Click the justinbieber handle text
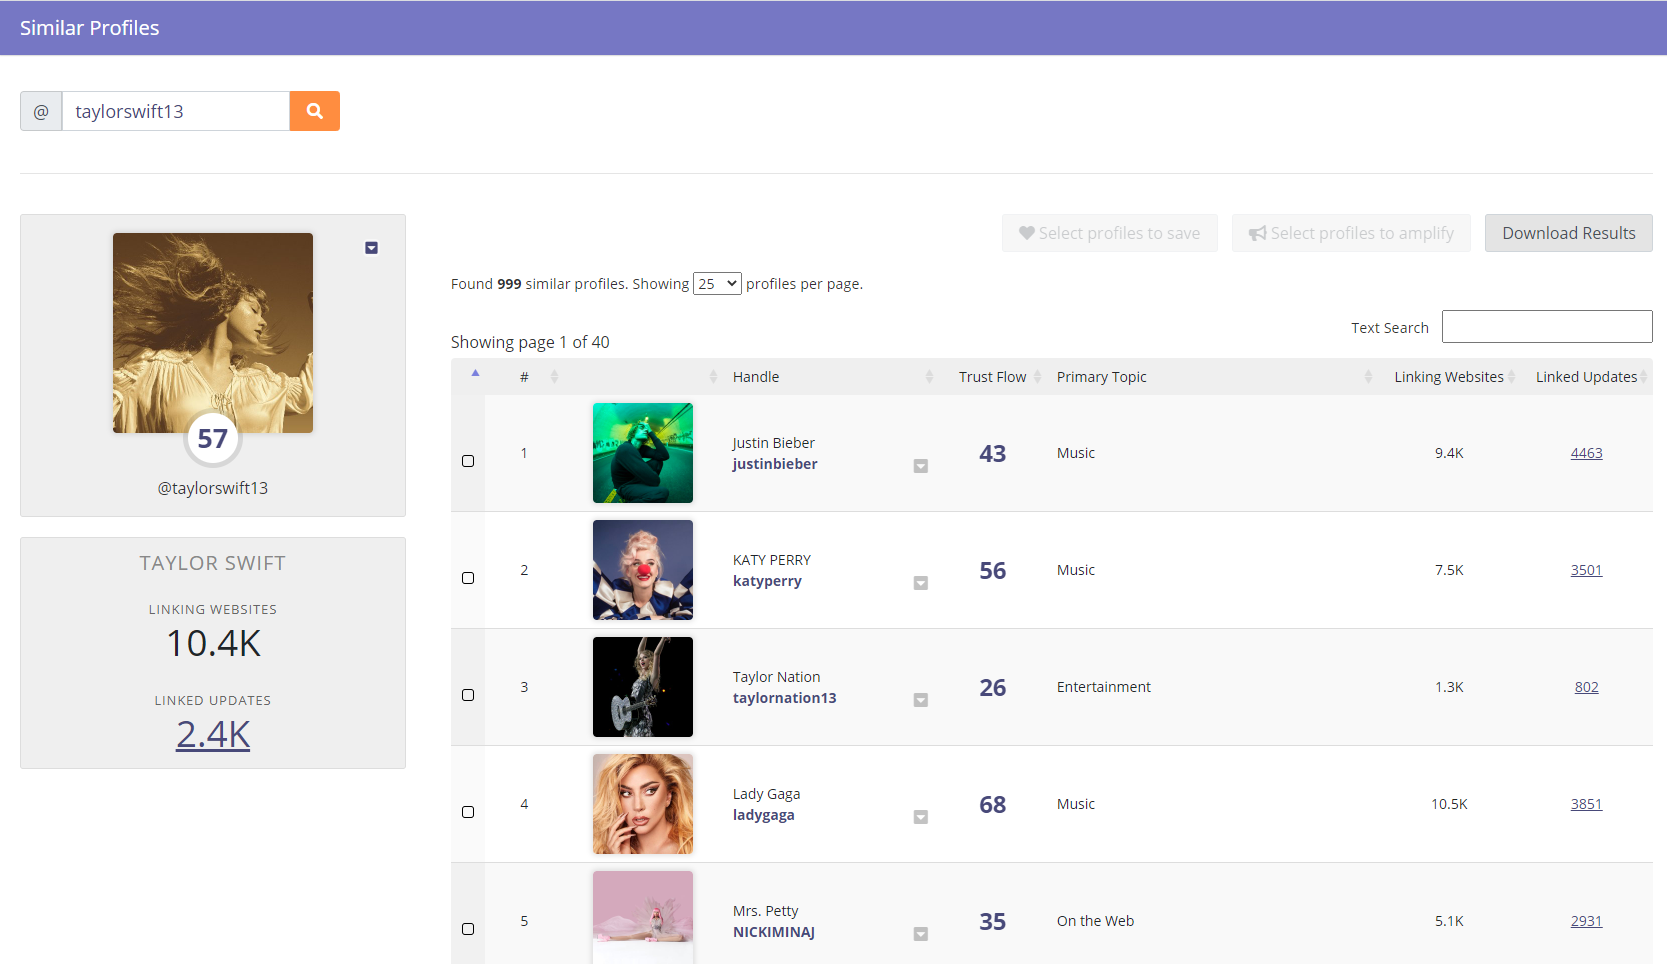Viewport: 1667px width, 964px height. pyautogui.click(x=775, y=464)
